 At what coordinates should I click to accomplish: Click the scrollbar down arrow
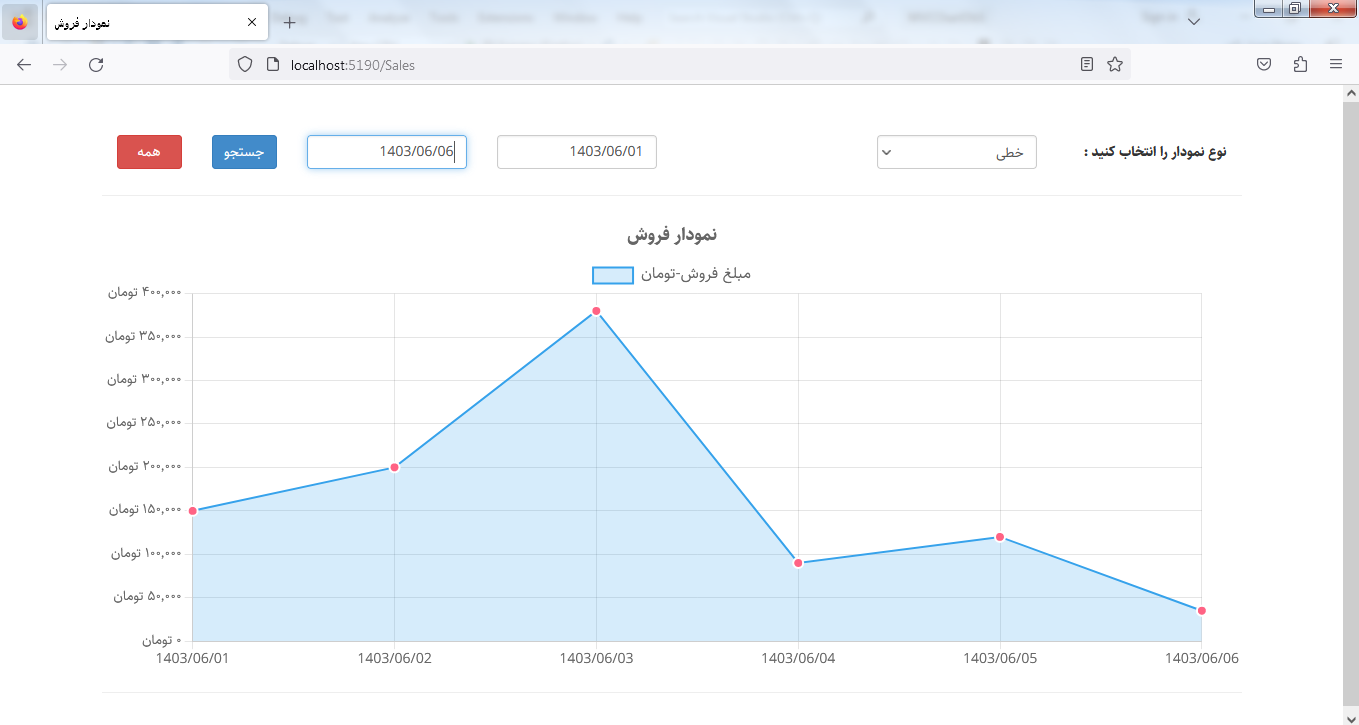coord(1350,716)
